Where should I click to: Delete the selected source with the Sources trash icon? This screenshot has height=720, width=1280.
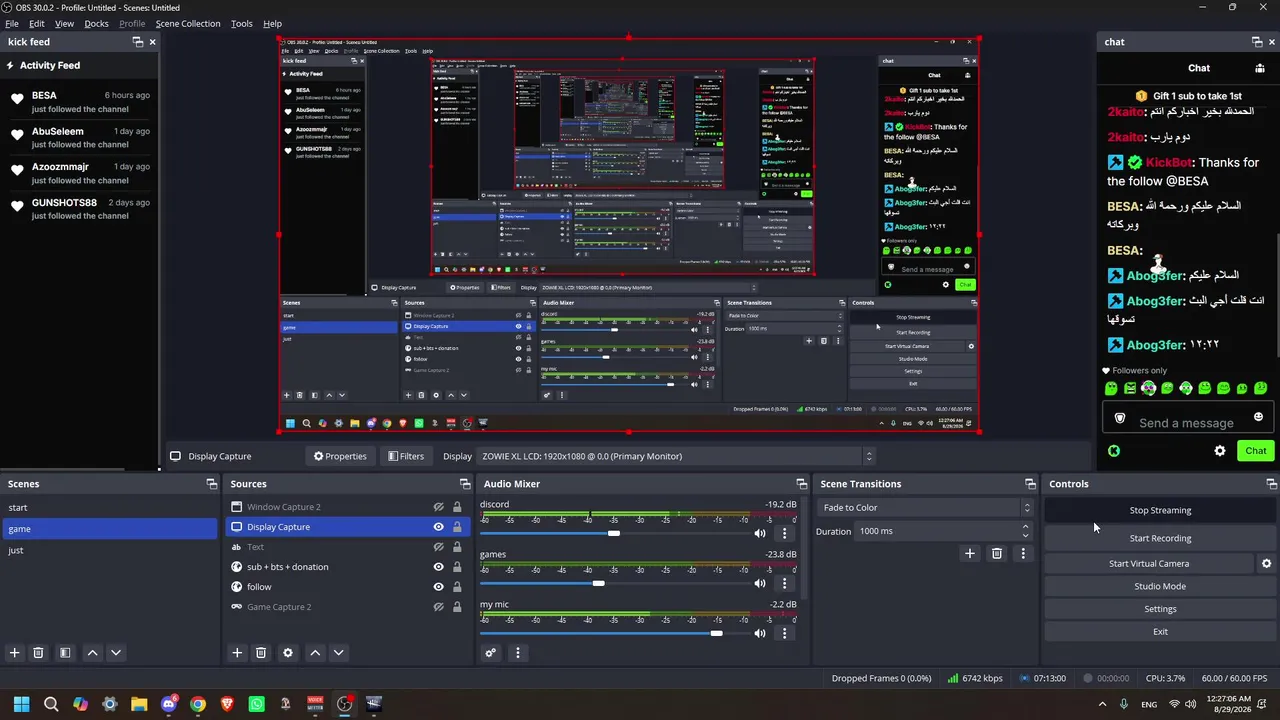click(261, 653)
